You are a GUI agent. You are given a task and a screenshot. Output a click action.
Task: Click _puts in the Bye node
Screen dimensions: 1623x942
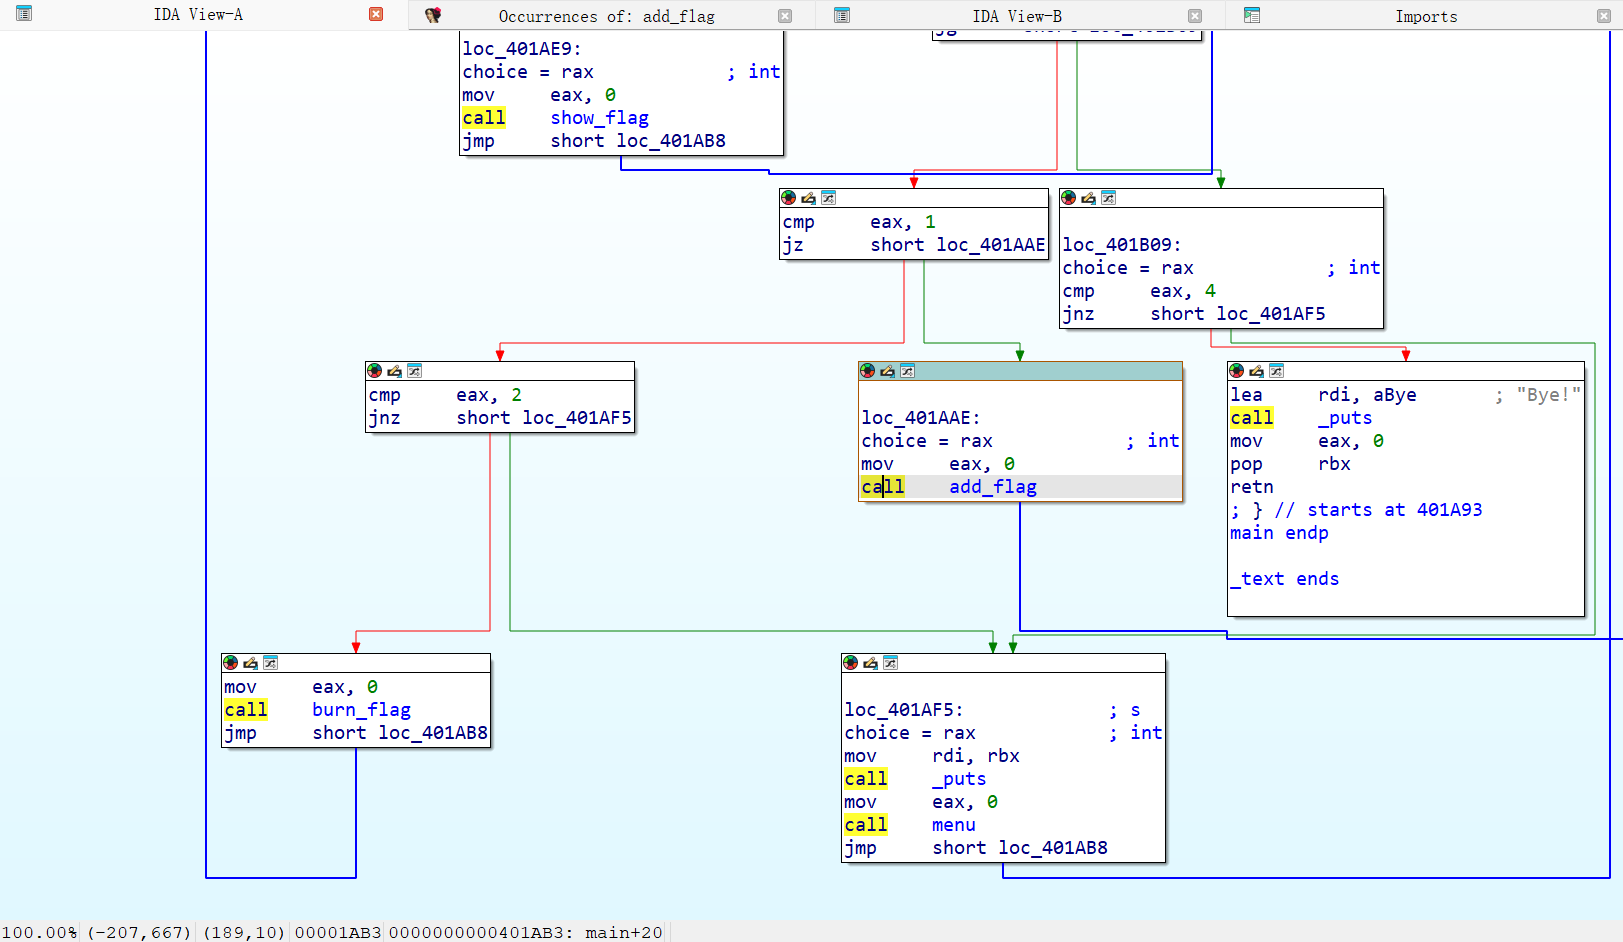1345,418
